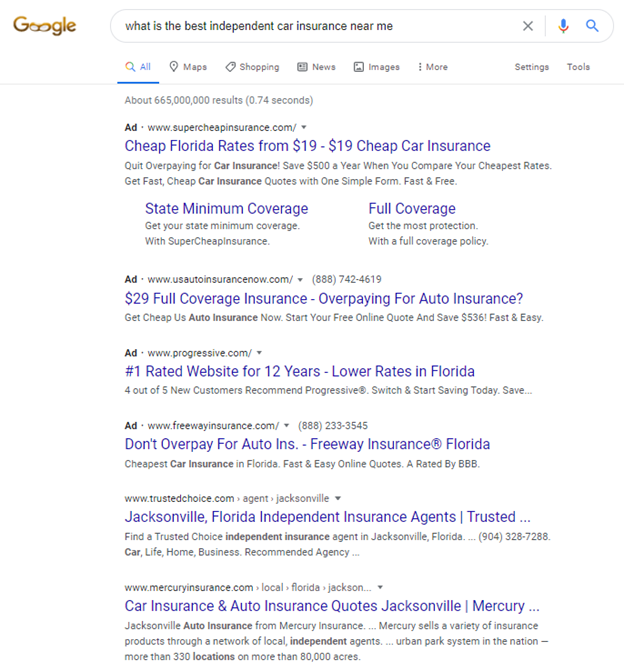Image resolution: width=624 pixels, height=671 pixels.
Task: Clear the search box with X icon
Action: (x=528, y=26)
